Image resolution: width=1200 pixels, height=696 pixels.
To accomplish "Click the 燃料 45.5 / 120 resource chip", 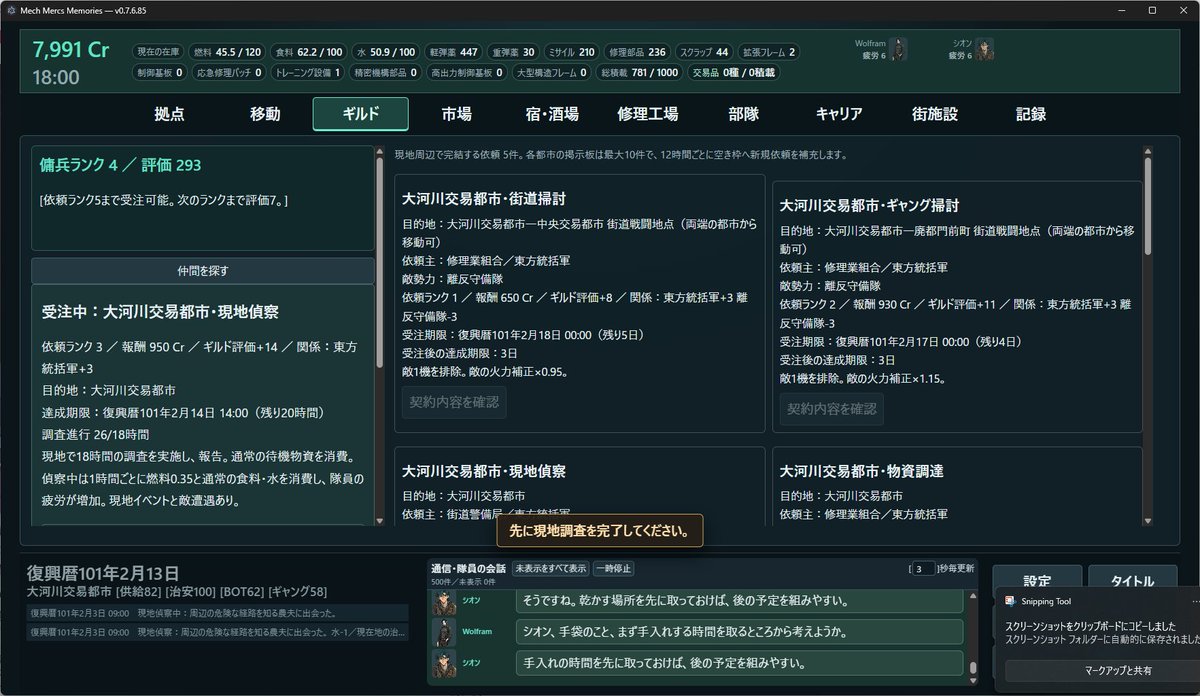I will [x=227, y=52].
